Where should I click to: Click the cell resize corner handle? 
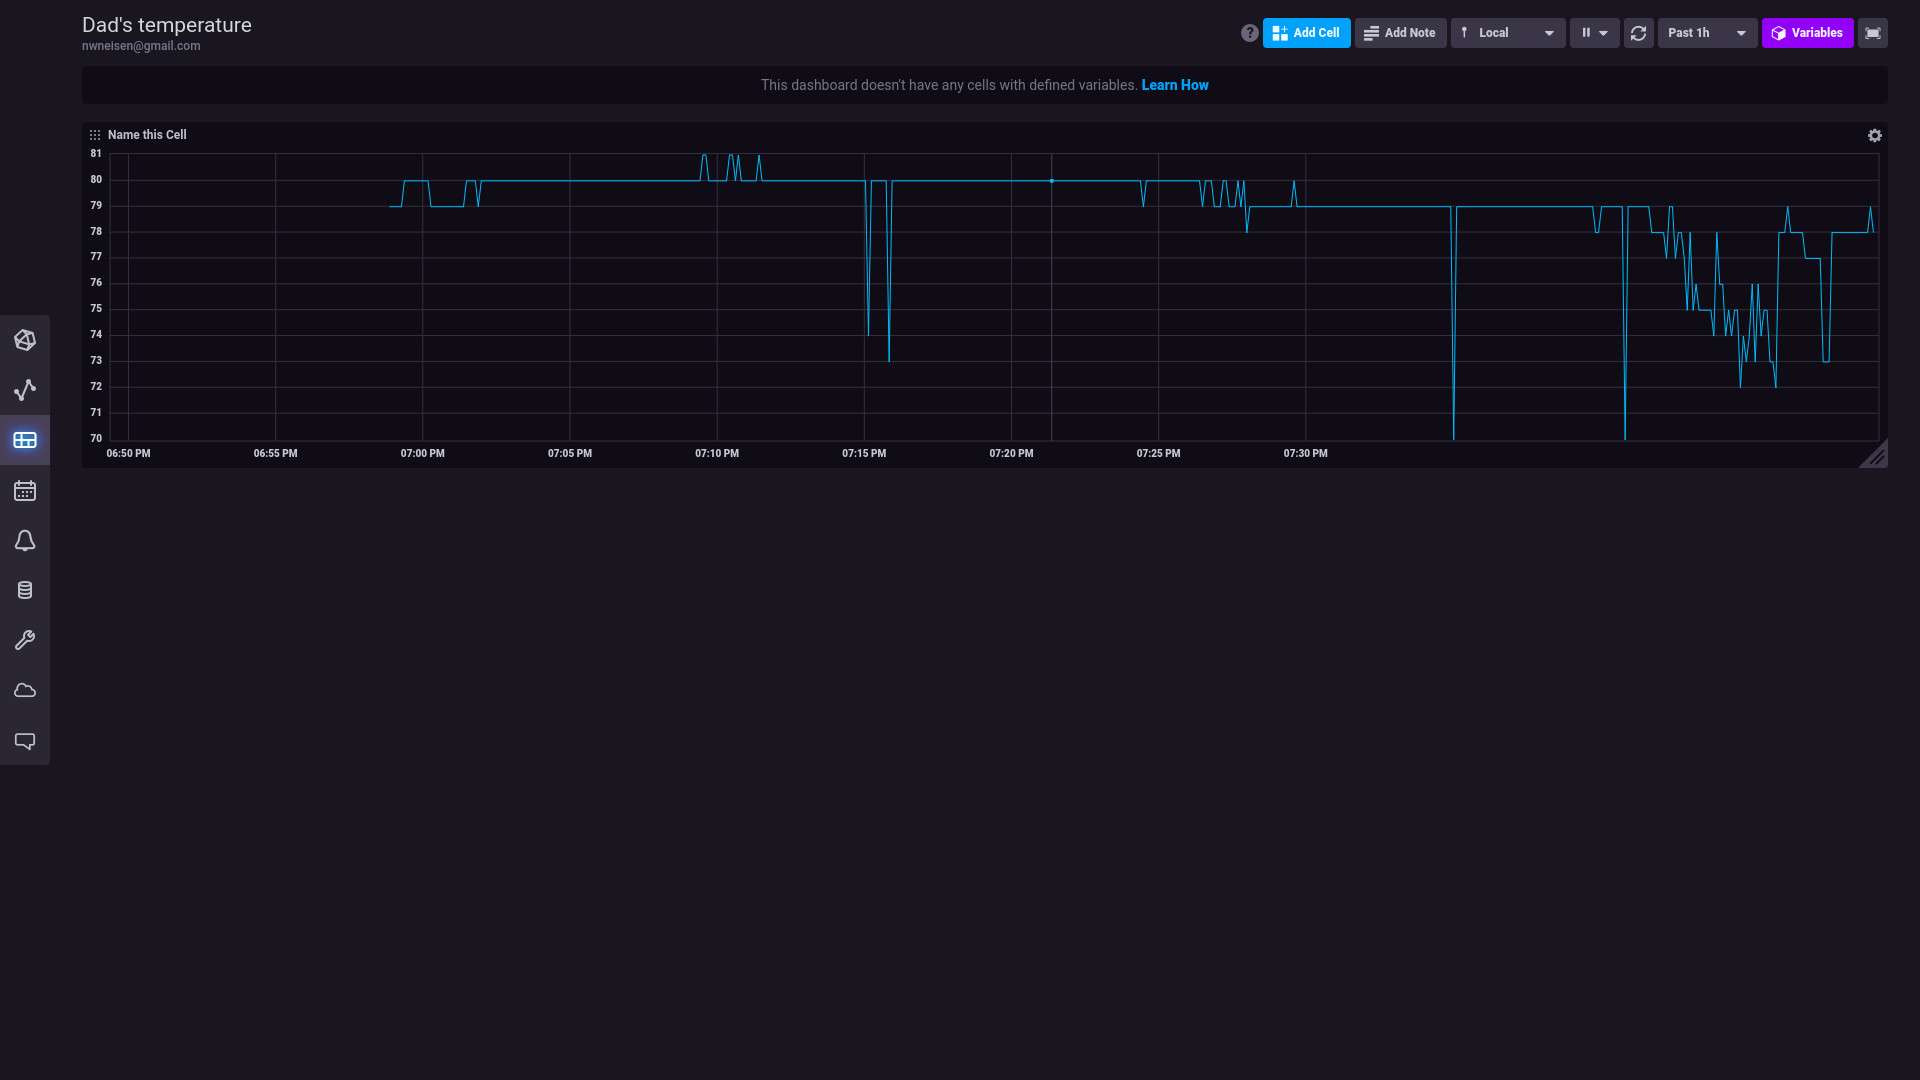tap(1873, 454)
